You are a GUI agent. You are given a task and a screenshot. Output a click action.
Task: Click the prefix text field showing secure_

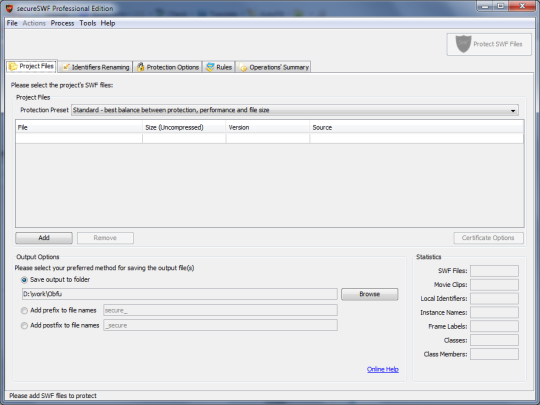point(220,310)
